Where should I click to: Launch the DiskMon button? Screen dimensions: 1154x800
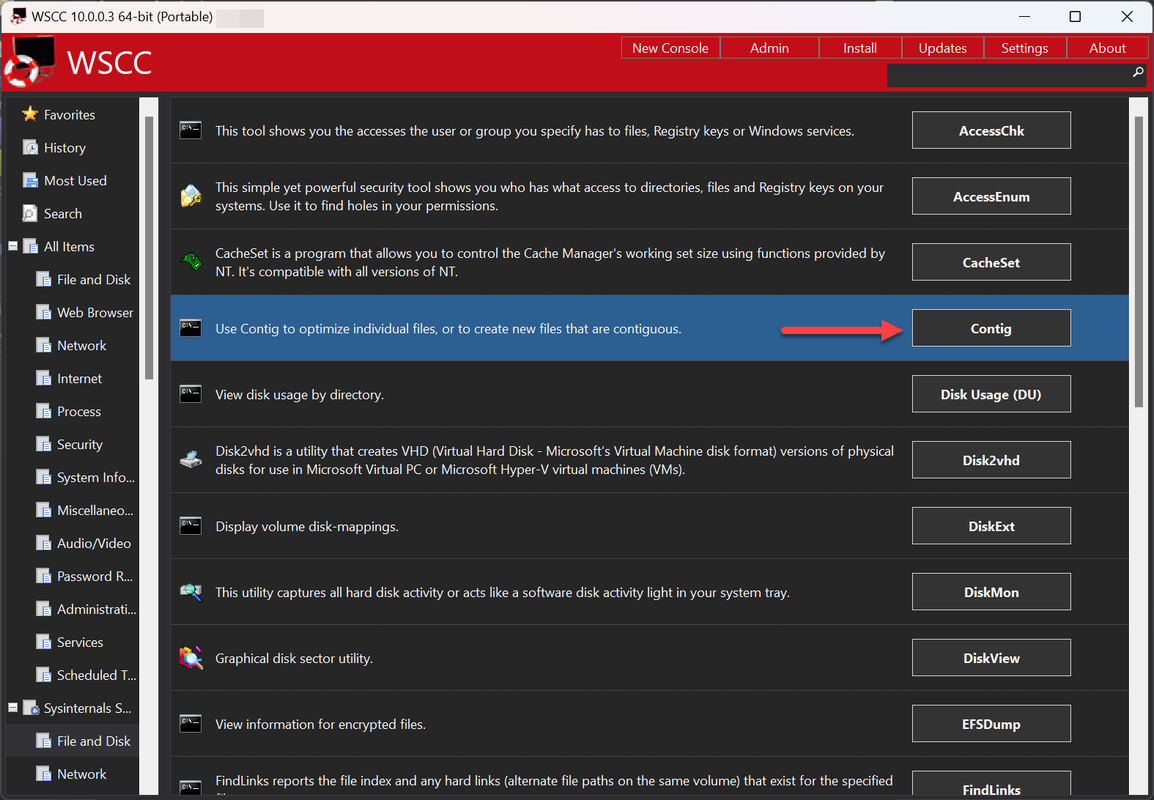tap(991, 592)
